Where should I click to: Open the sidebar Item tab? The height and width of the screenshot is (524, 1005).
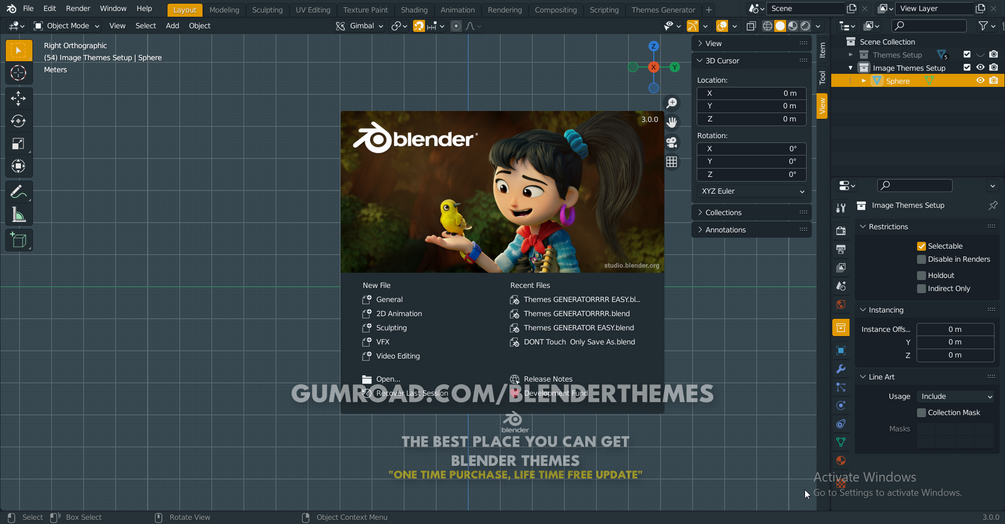click(x=822, y=49)
